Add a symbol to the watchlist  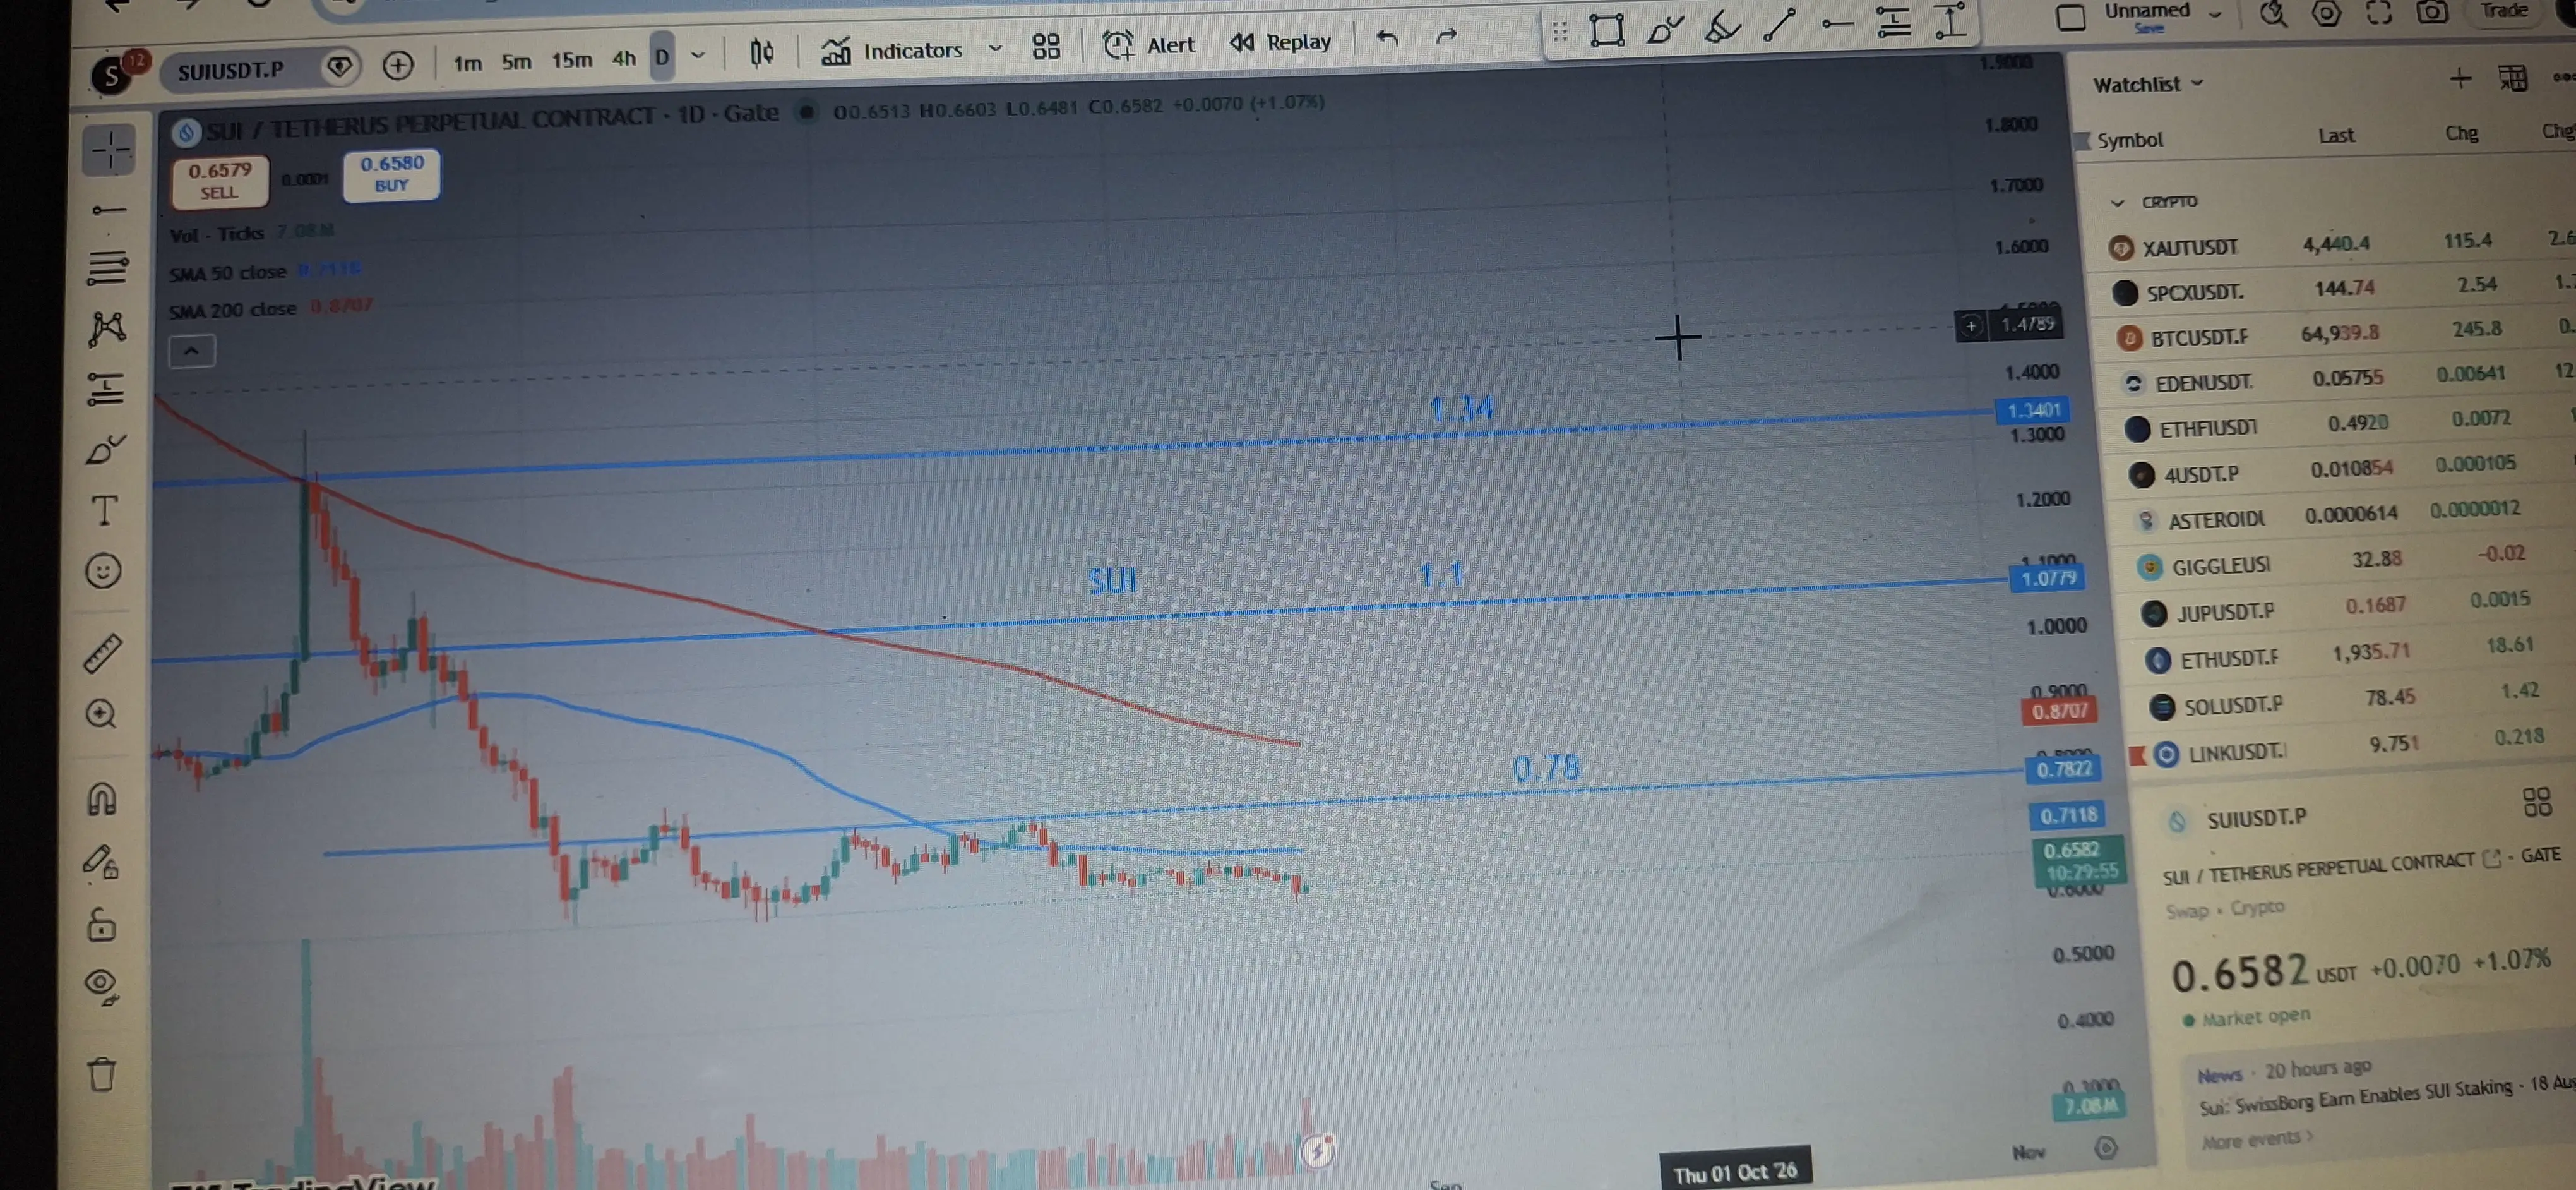click(2460, 79)
